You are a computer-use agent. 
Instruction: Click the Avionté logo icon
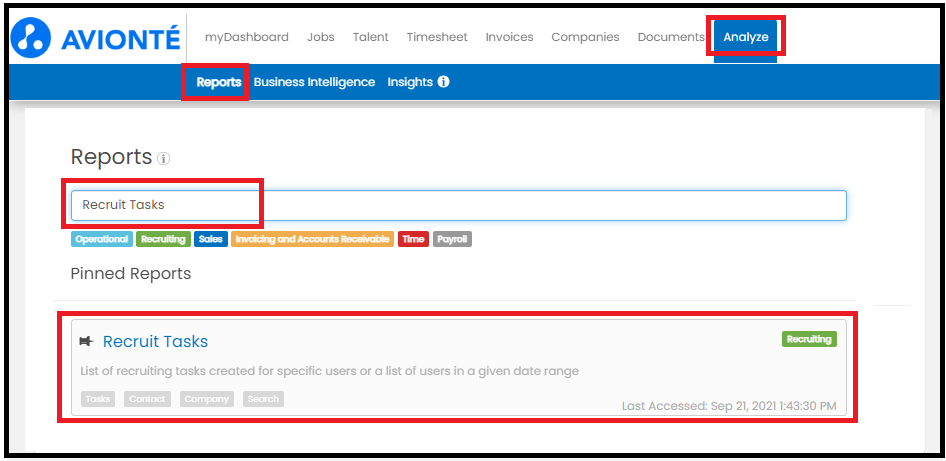pos(30,38)
